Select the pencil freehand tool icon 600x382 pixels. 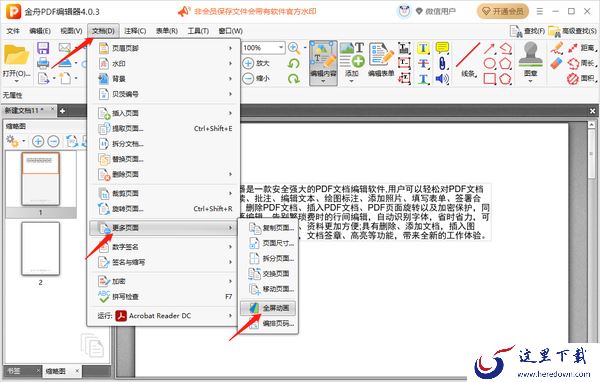[556, 48]
